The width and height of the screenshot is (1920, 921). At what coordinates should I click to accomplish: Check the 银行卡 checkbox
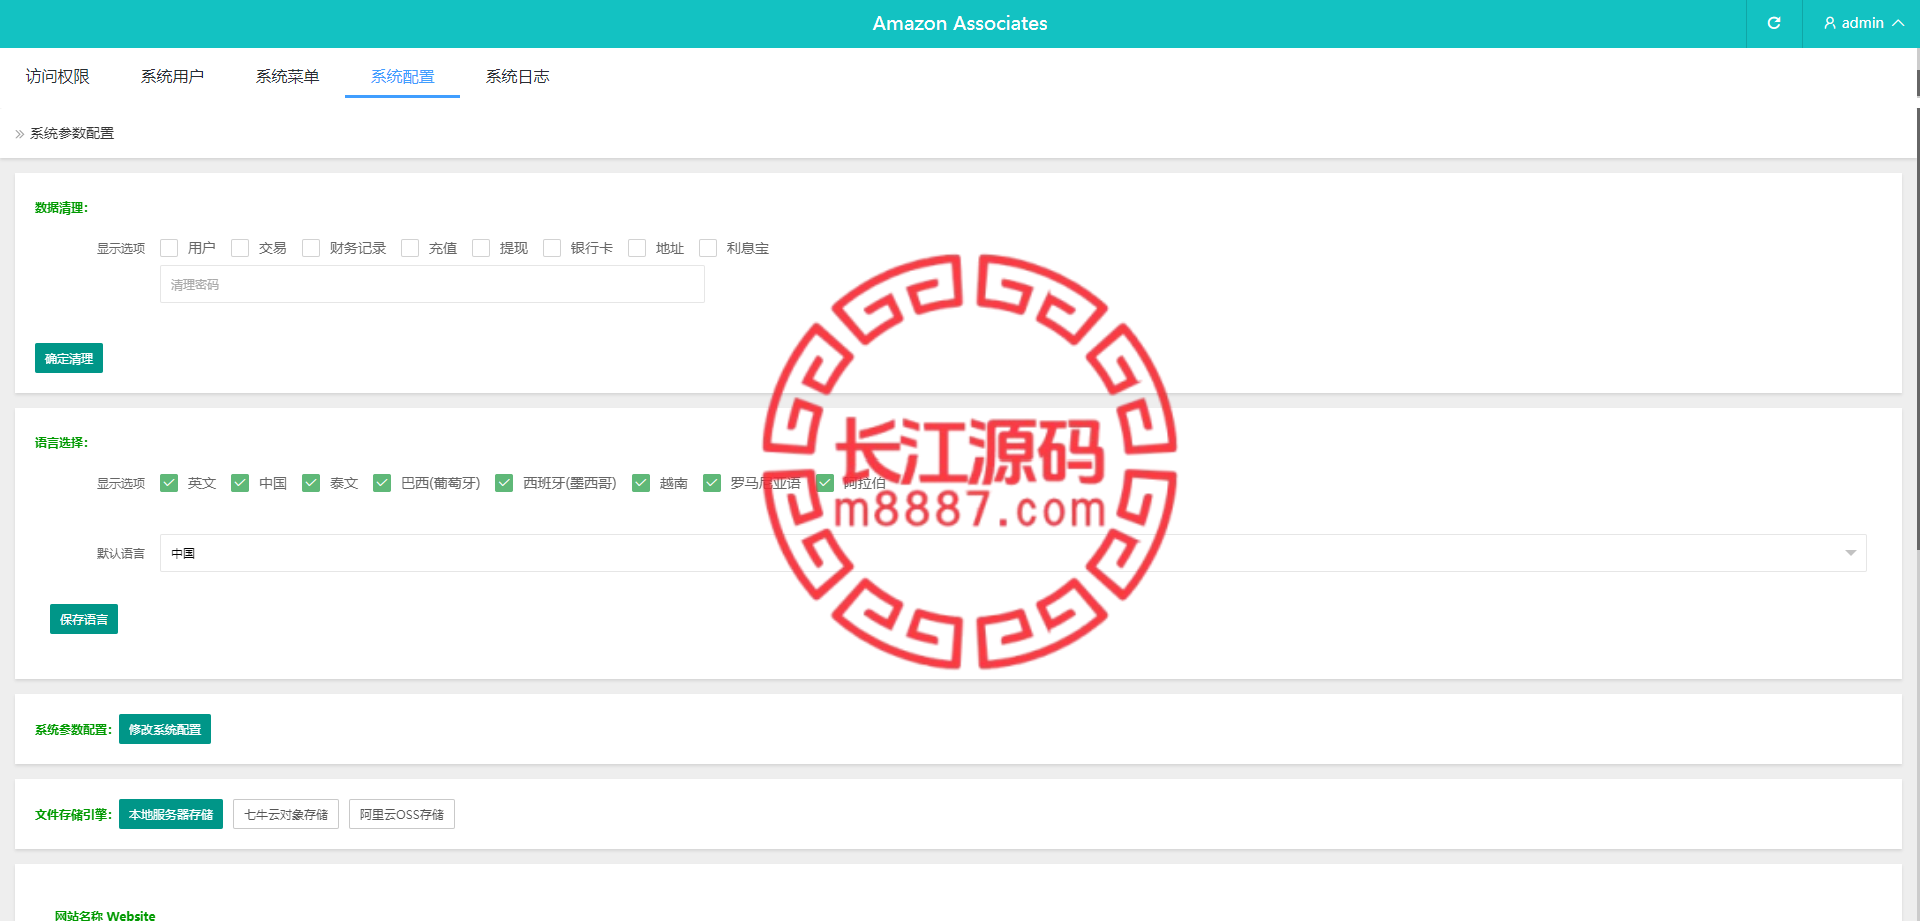[552, 248]
